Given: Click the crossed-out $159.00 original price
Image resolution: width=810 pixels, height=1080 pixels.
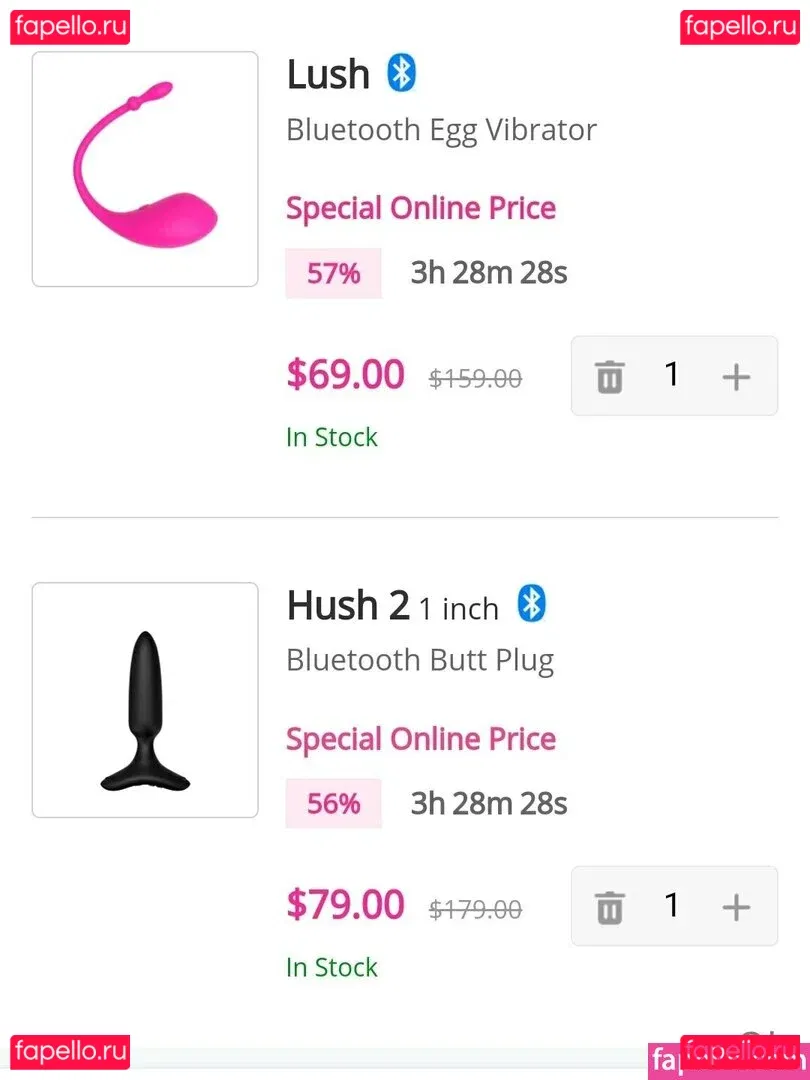Looking at the screenshot, I should click(475, 379).
